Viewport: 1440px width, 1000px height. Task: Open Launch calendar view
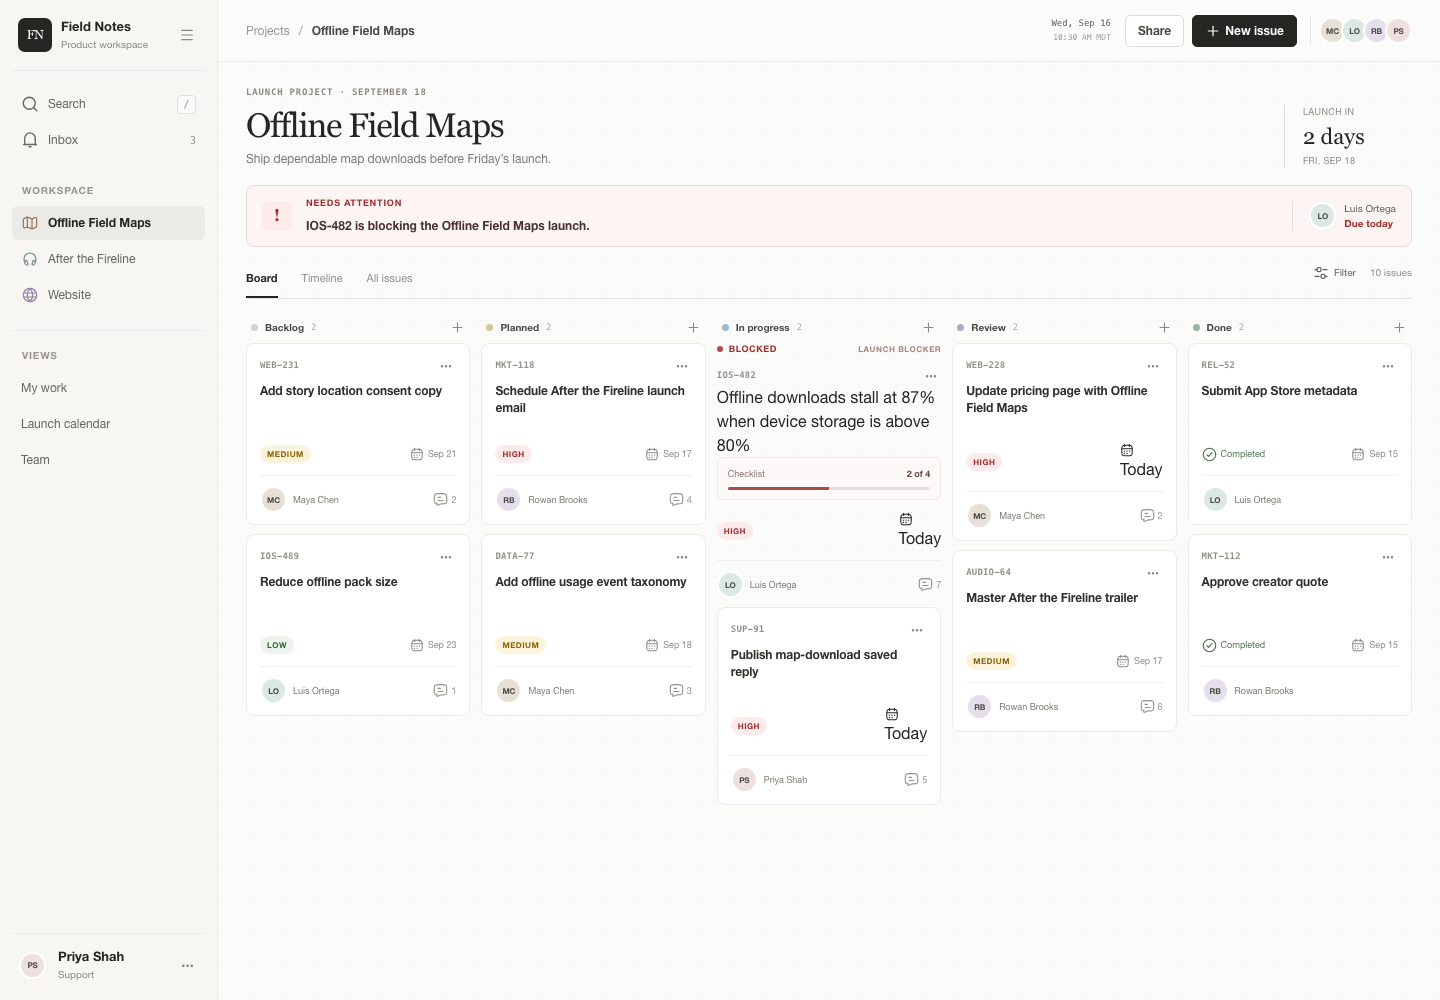click(x=108, y=424)
